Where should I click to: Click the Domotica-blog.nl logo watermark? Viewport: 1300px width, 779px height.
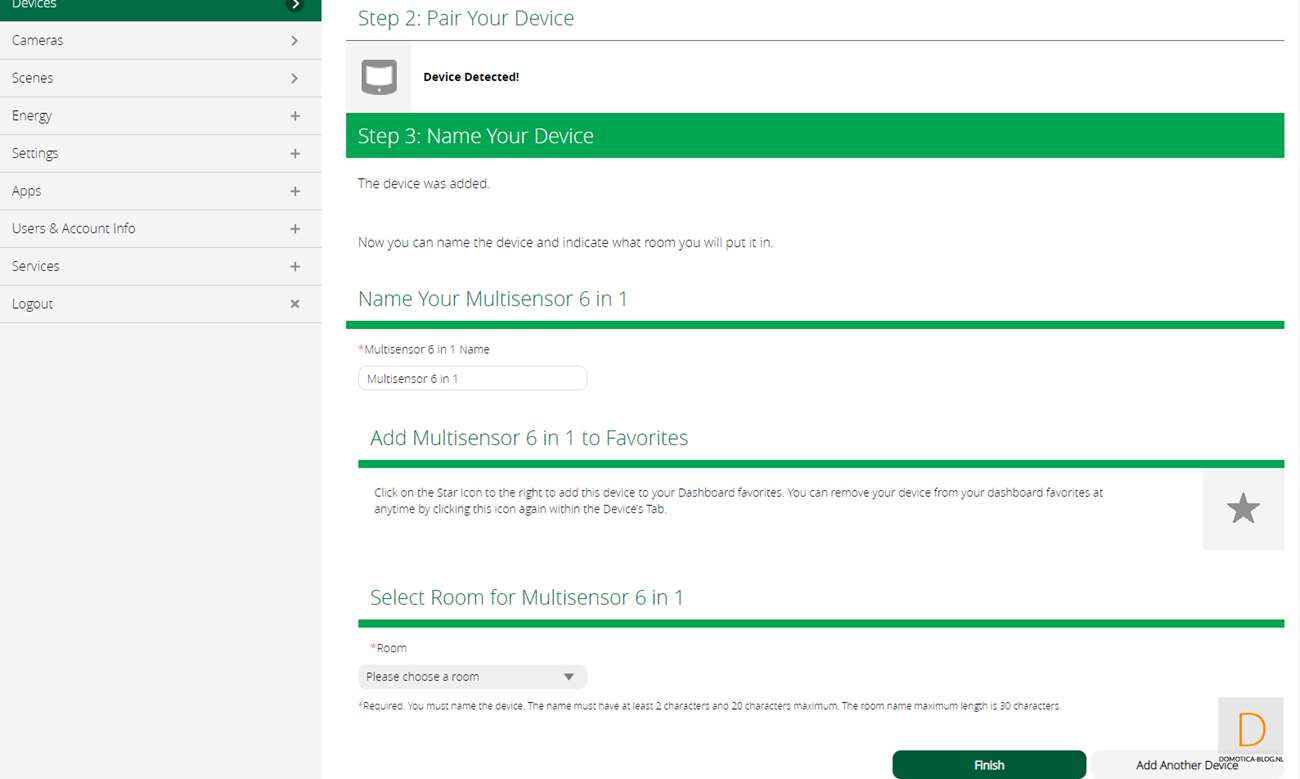1251,732
